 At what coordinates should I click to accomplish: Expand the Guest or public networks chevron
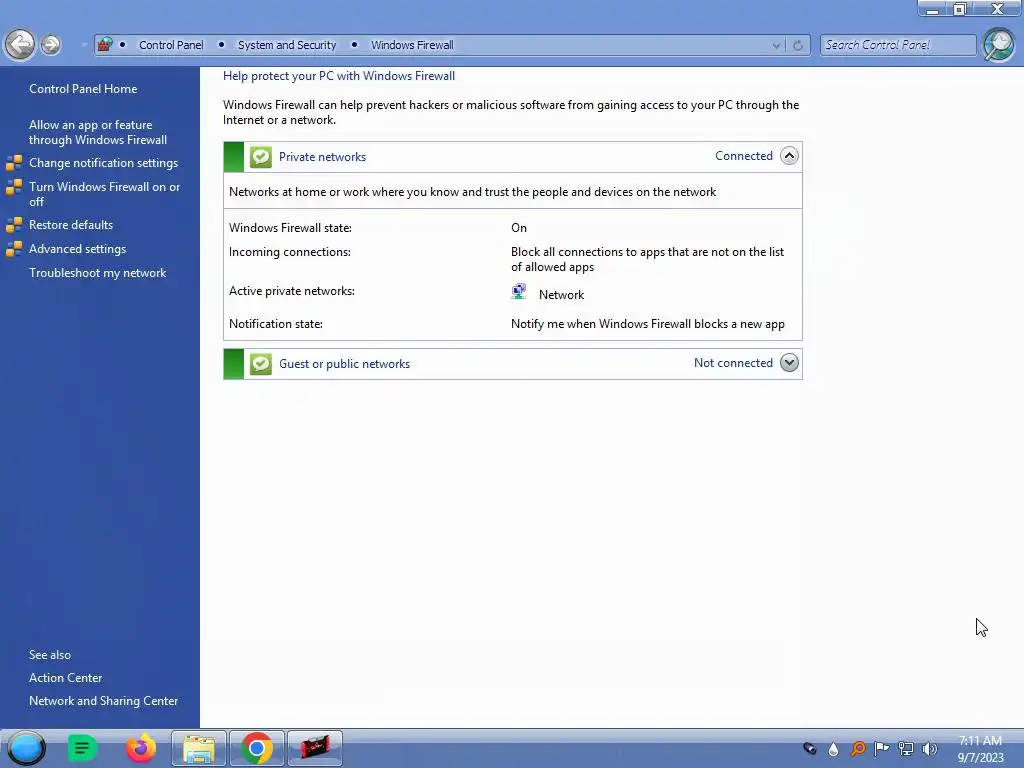[x=789, y=363]
